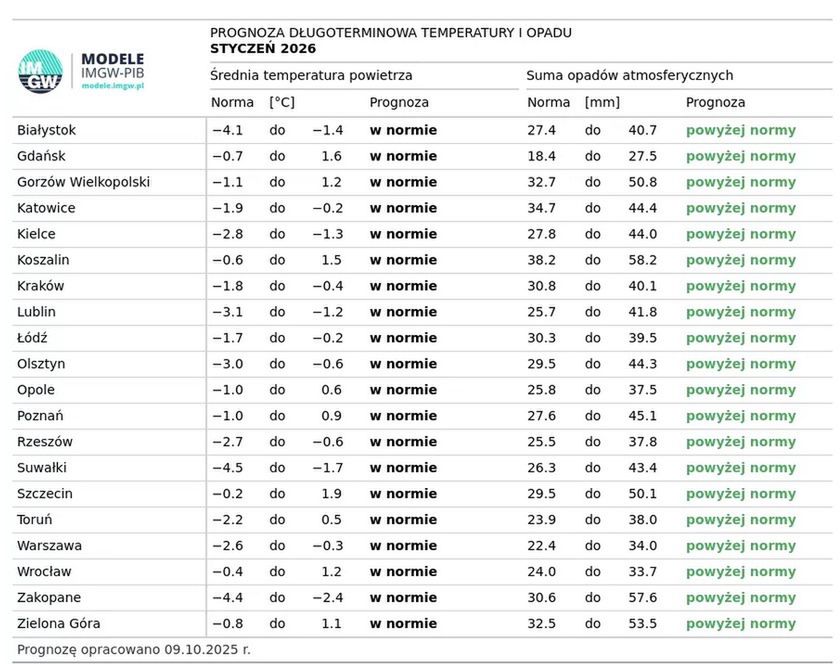Click the Opole city label
The image size is (840, 664).
tap(36, 390)
